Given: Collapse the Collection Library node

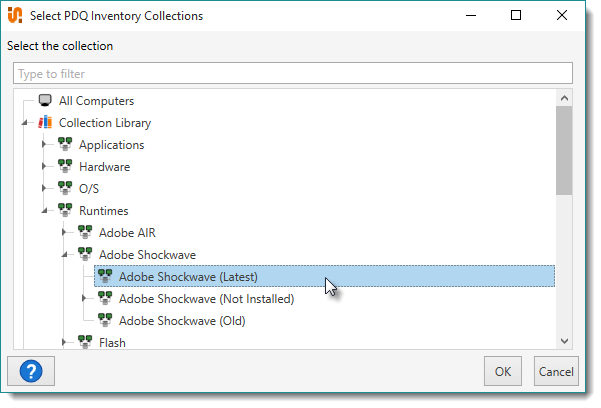Looking at the screenshot, I should [24, 123].
